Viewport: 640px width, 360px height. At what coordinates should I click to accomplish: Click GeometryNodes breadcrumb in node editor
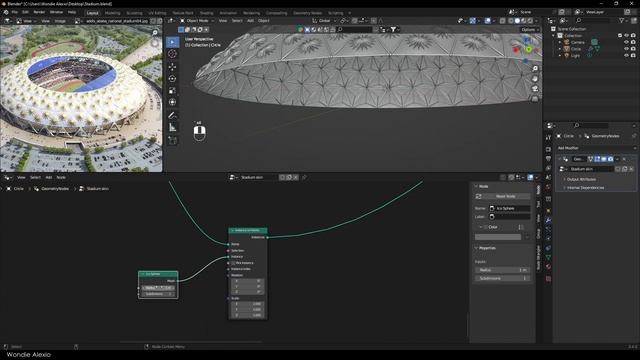click(x=55, y=189)
